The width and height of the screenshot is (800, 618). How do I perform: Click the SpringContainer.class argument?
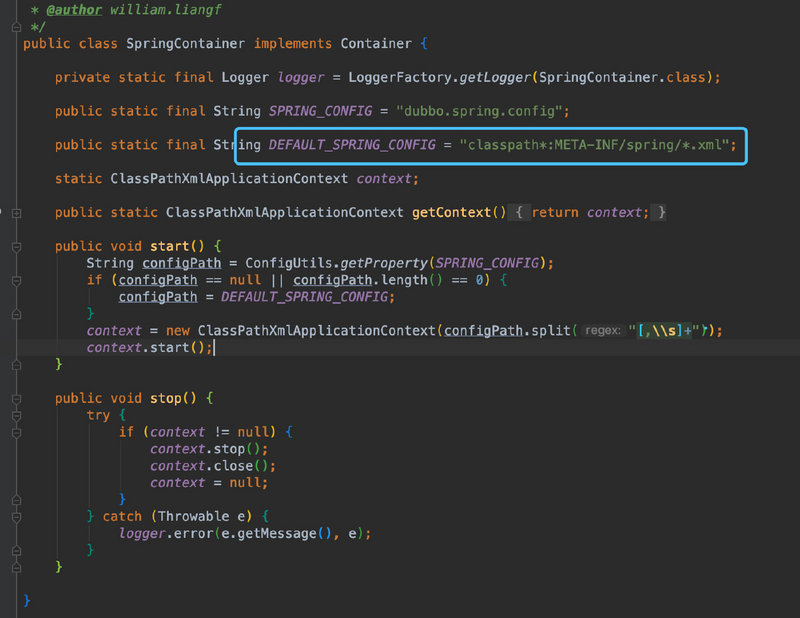(x=622, y=77)
